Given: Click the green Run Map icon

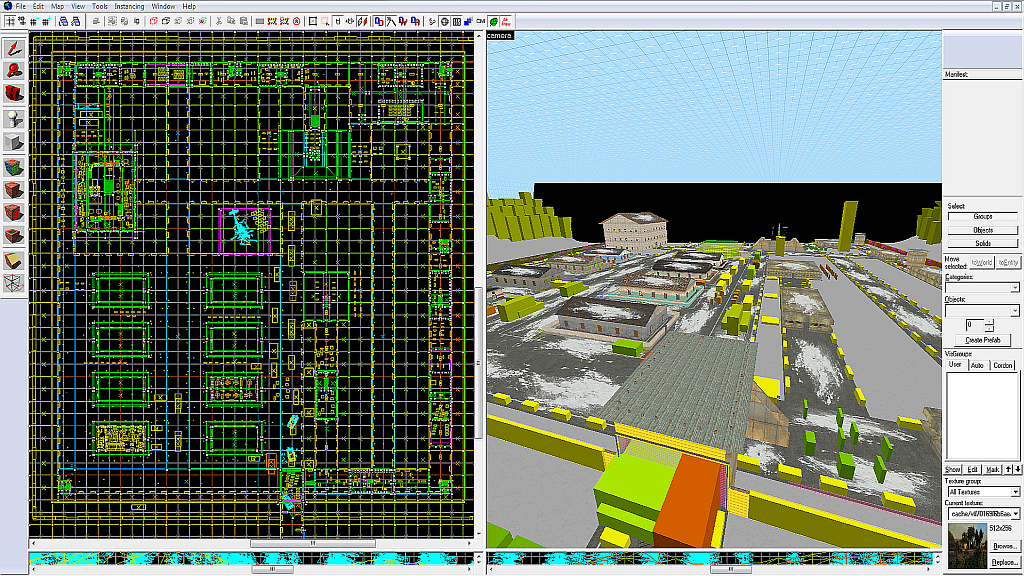Looking at the screenshot, I should coord(494,22).
